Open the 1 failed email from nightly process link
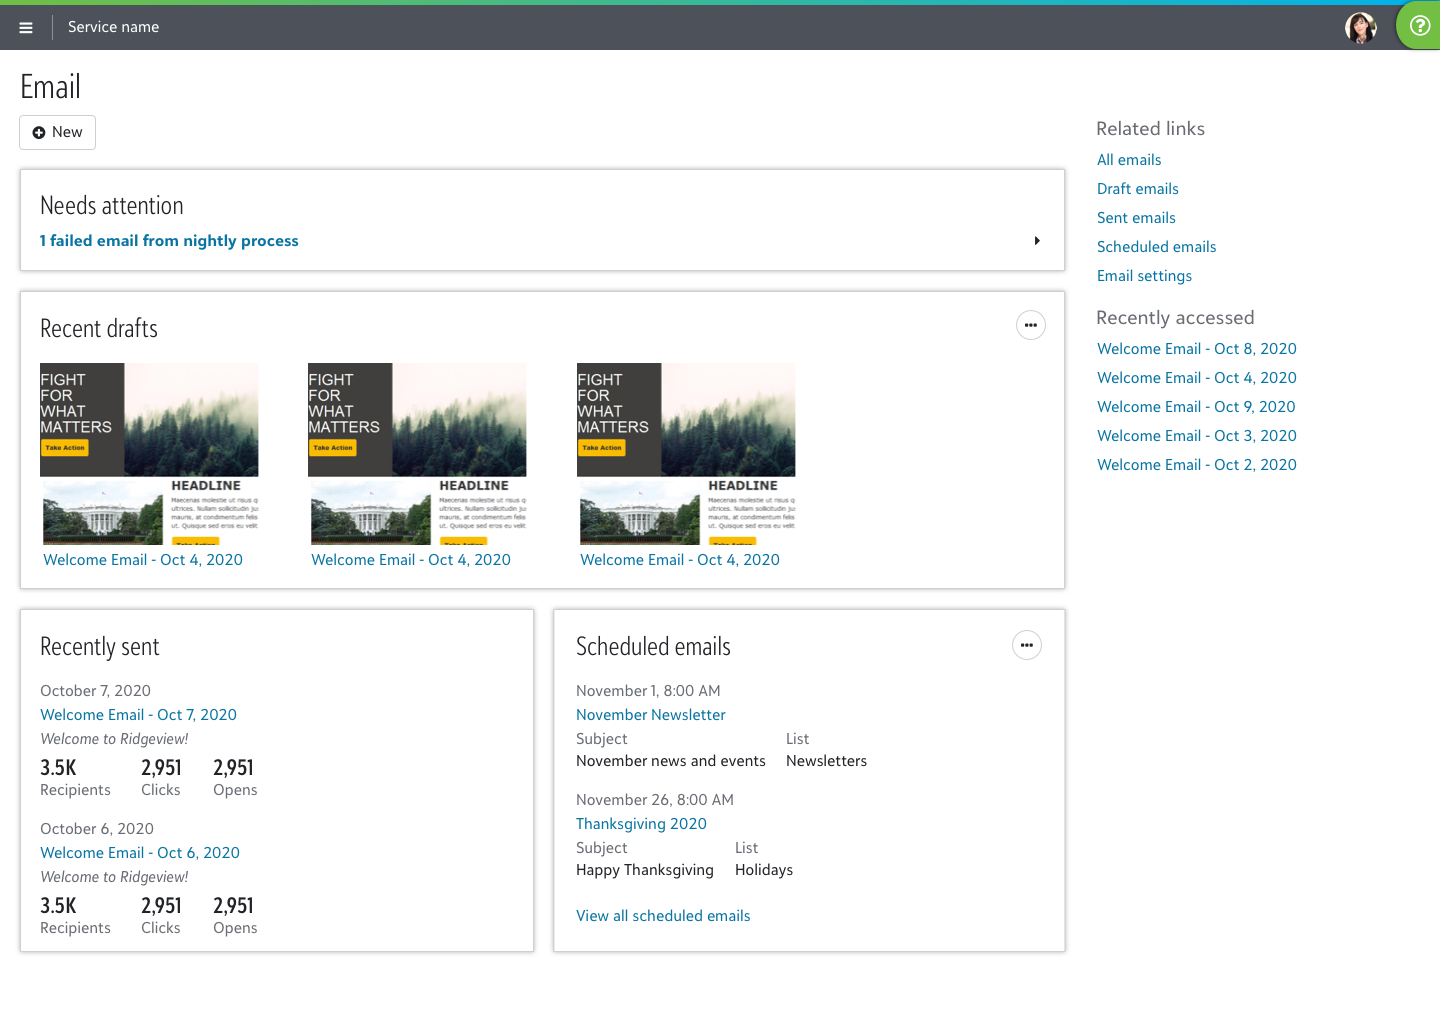 pyautogui.click(x=169, y=241)
